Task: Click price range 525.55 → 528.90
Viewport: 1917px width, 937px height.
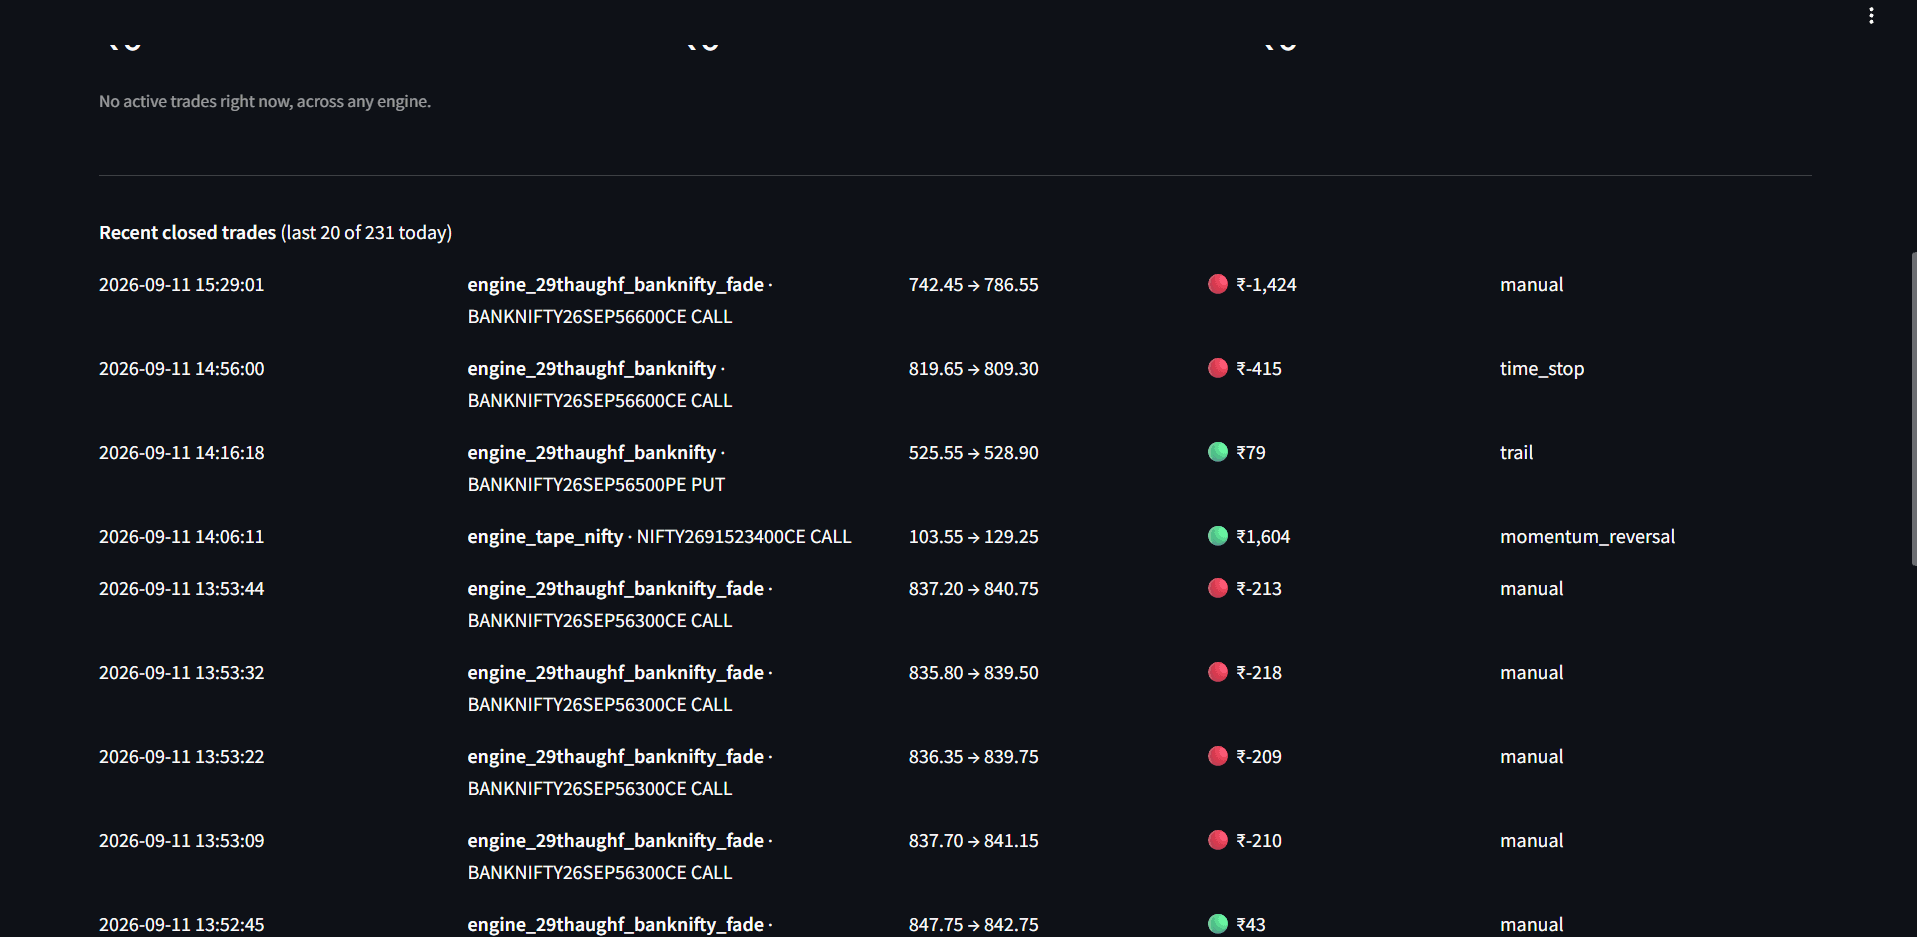Action: [x=974, y=452]
